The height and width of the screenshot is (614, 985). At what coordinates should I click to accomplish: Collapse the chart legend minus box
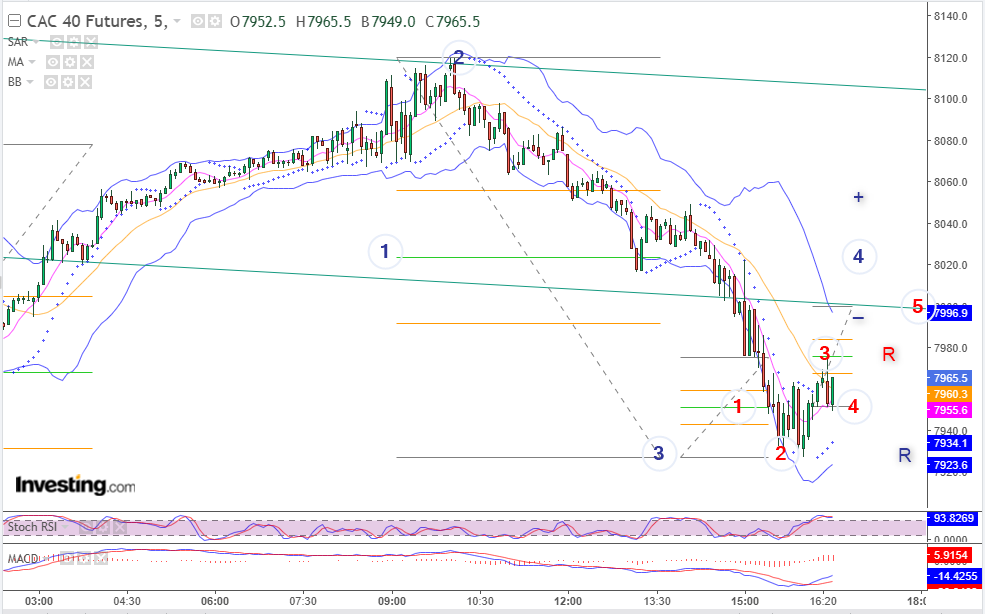click(x=14, y=21)
